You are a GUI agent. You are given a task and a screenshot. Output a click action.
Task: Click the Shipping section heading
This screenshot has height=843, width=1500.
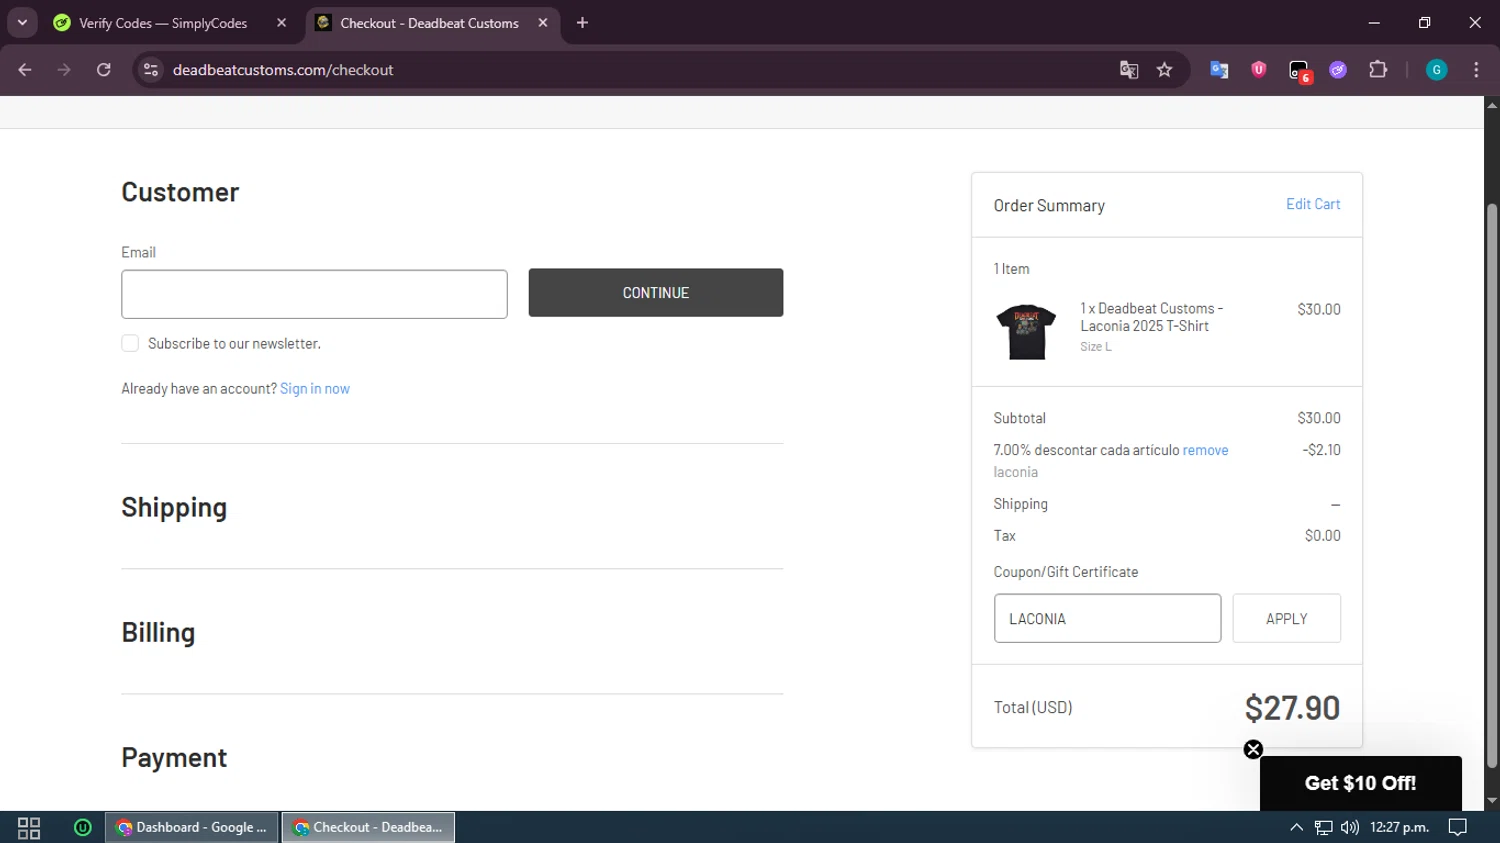tap(174, 507)
